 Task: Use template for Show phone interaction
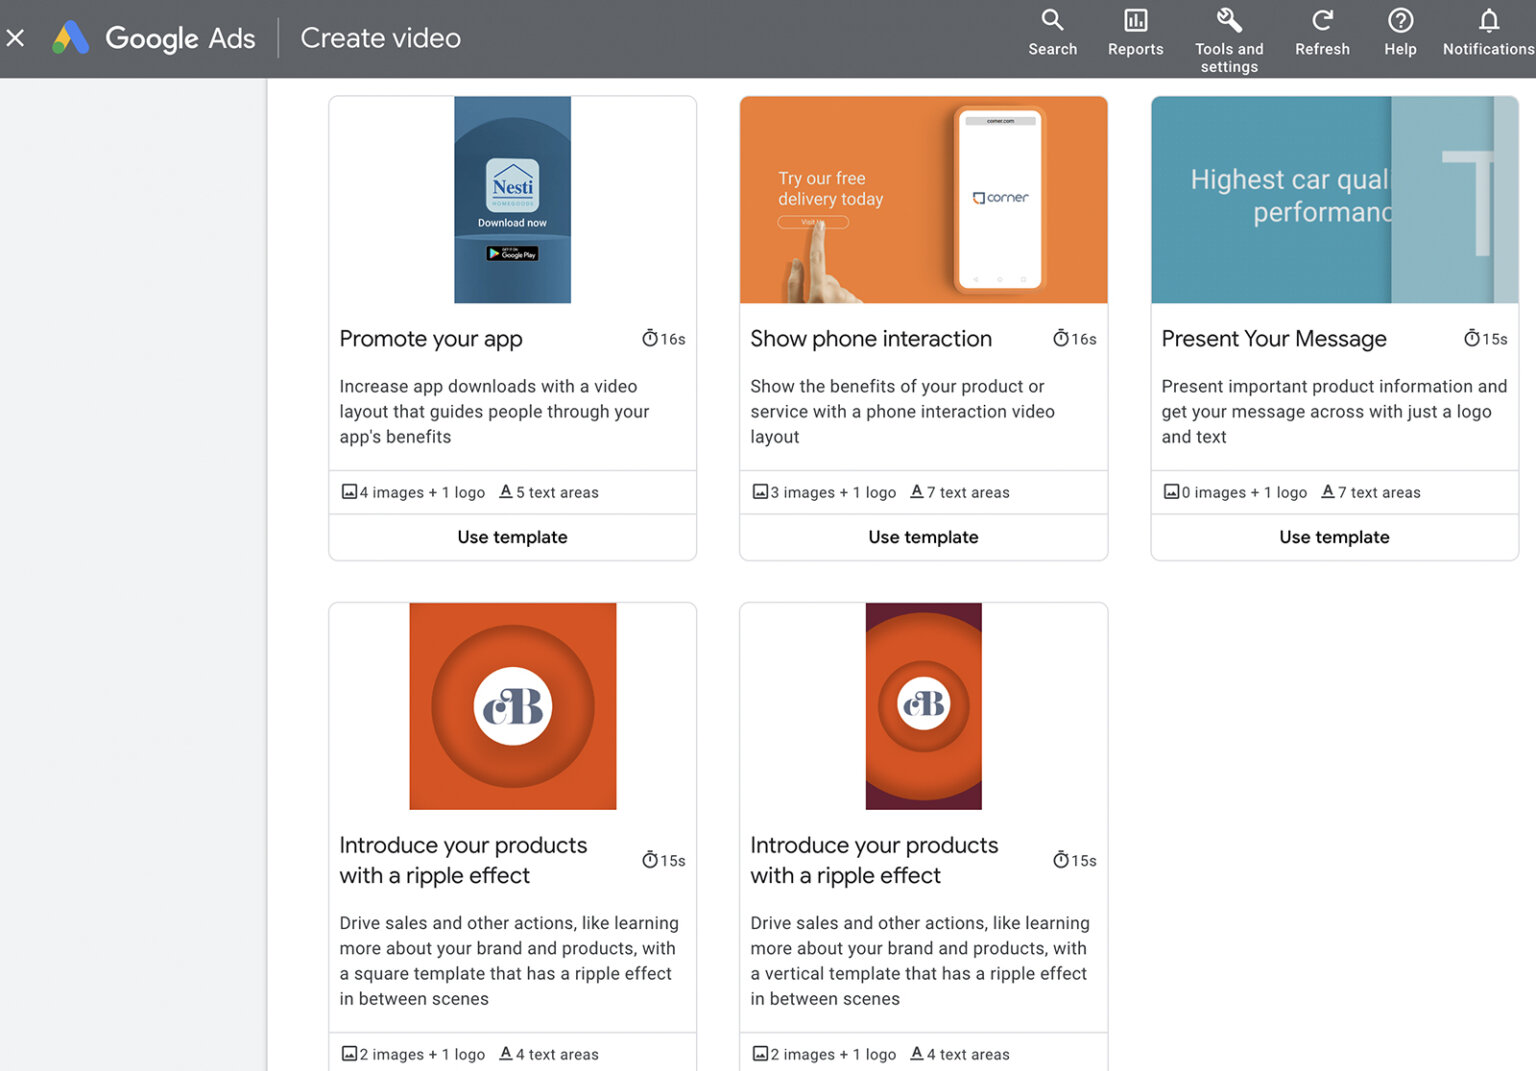(x=923, y=537)
